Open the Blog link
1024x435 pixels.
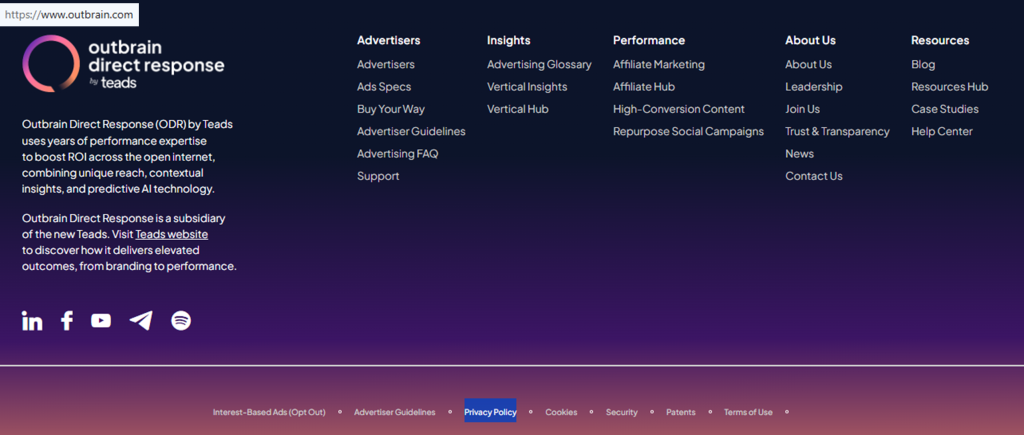[923, 65]
